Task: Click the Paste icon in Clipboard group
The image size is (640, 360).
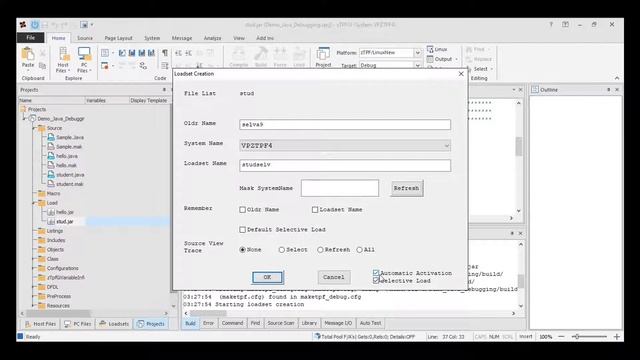Action: (x=28, y=54)
